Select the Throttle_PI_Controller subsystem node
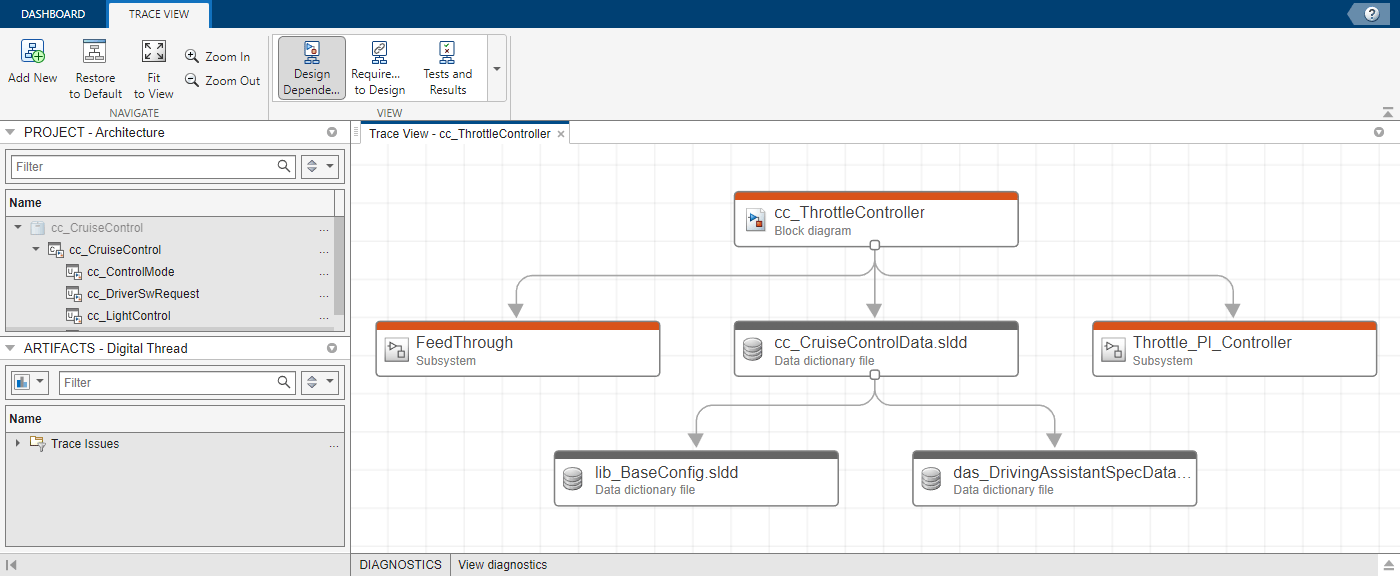The image size is (1400, 576). click(1234, 349)
